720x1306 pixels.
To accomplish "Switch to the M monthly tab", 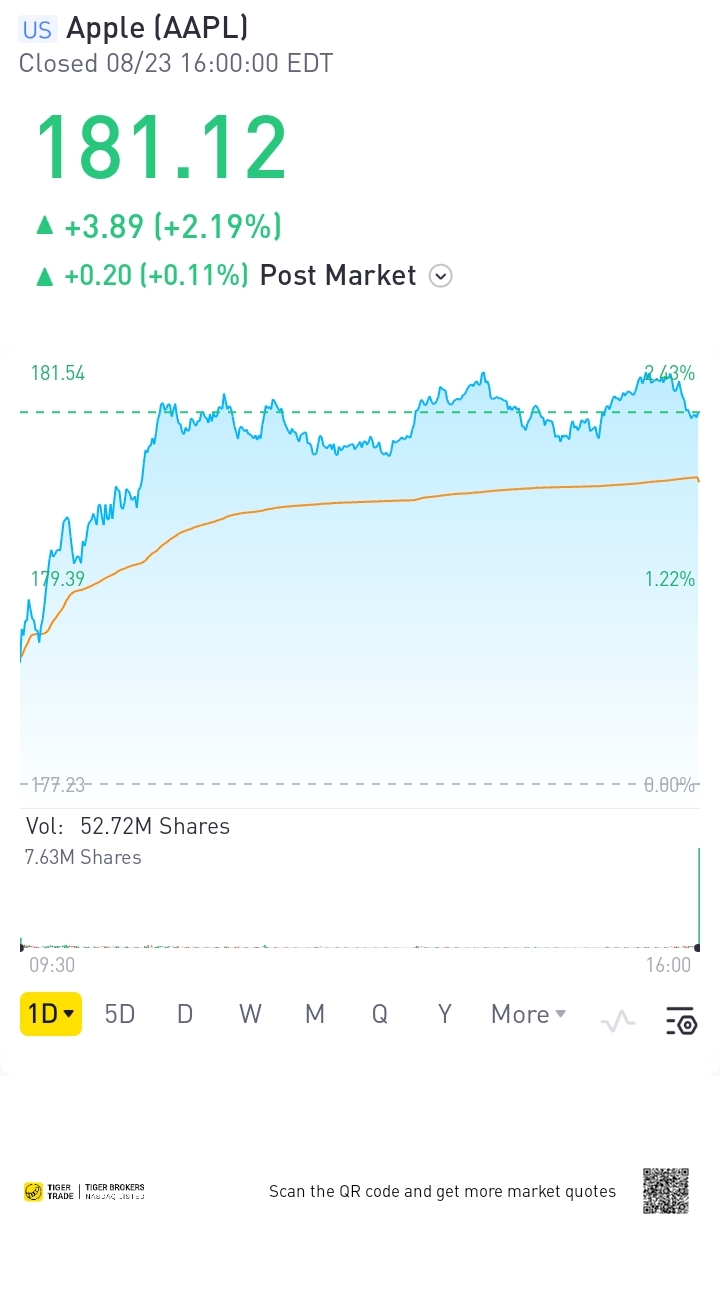I will (315, 1014).
